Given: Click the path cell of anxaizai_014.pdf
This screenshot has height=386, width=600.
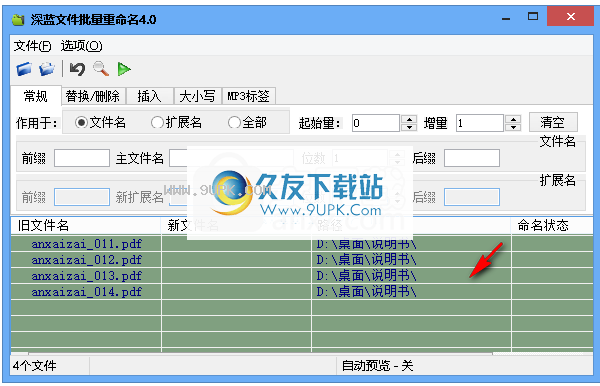Looking at the screenshot, I should (411, 292).
